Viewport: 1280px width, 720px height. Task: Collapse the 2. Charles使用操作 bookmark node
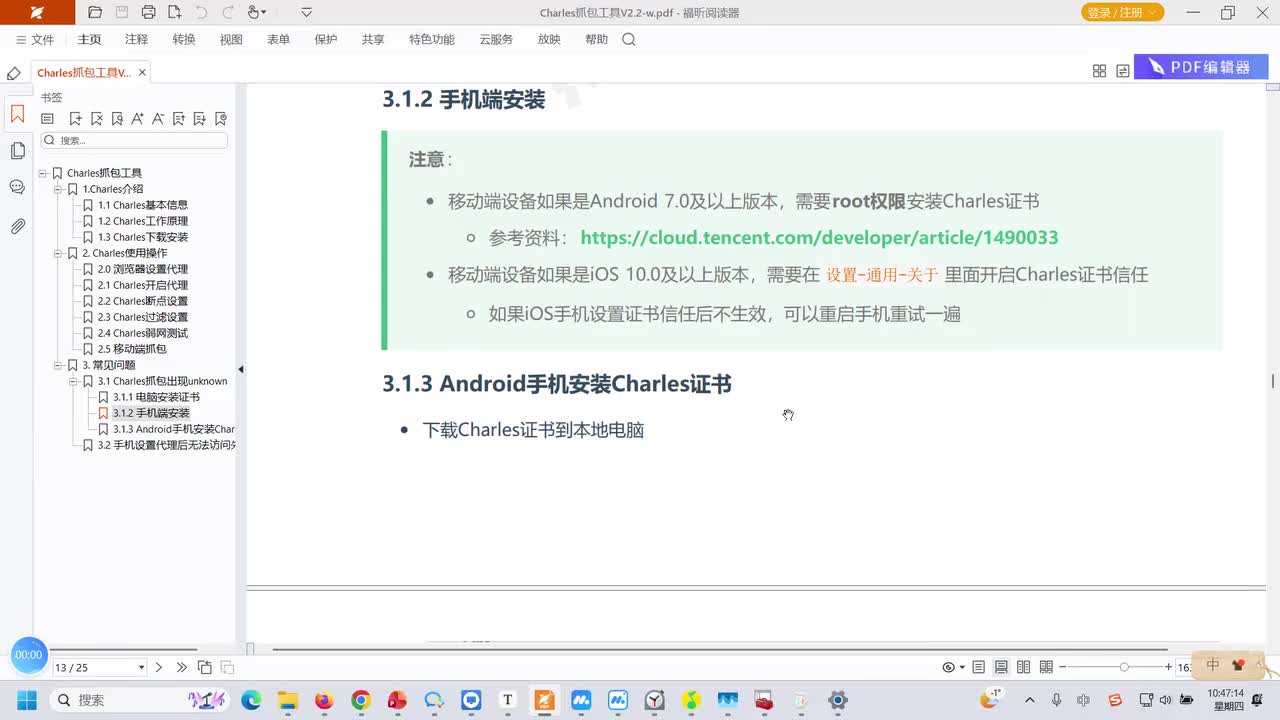[x=58, y=253]
